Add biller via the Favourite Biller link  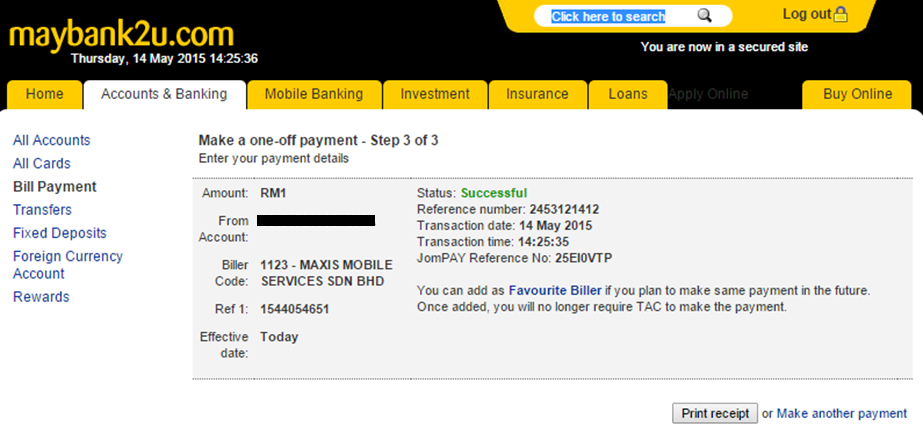[555, 291]
